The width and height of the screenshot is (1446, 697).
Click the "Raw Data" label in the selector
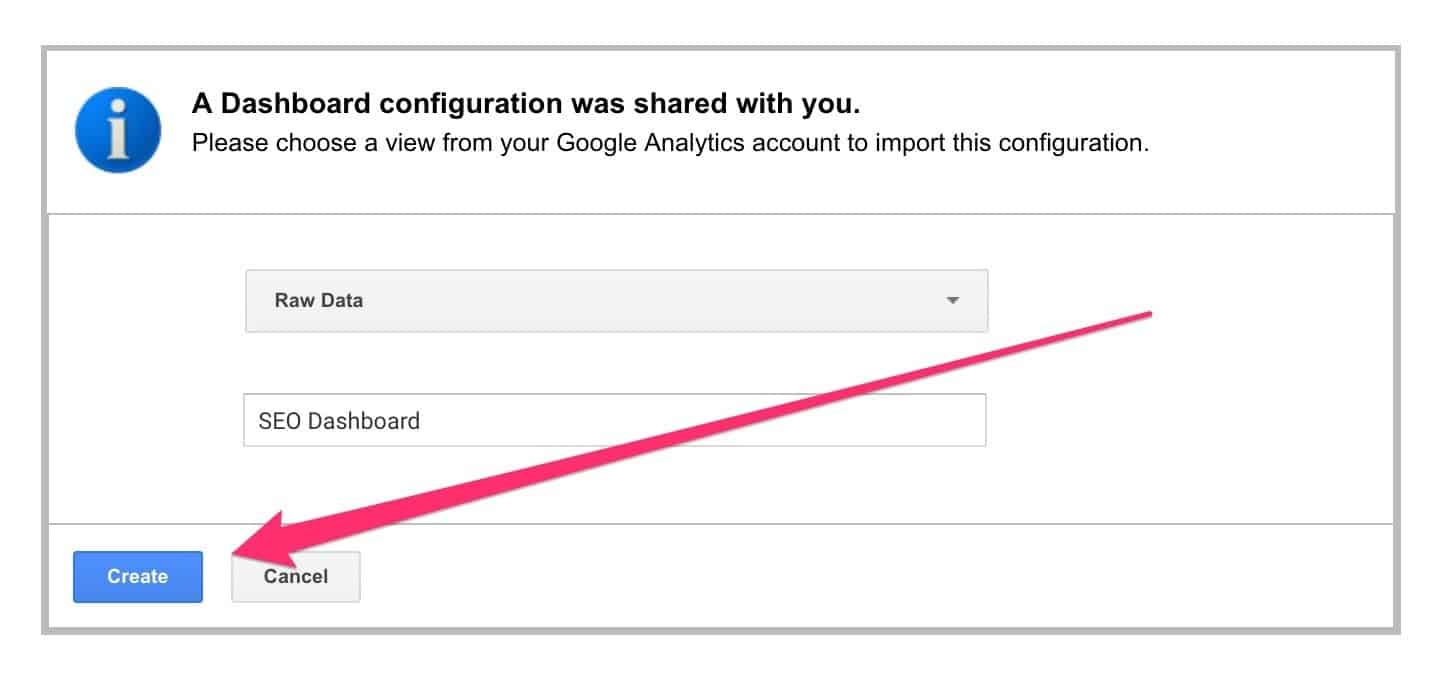coord(318,300)
